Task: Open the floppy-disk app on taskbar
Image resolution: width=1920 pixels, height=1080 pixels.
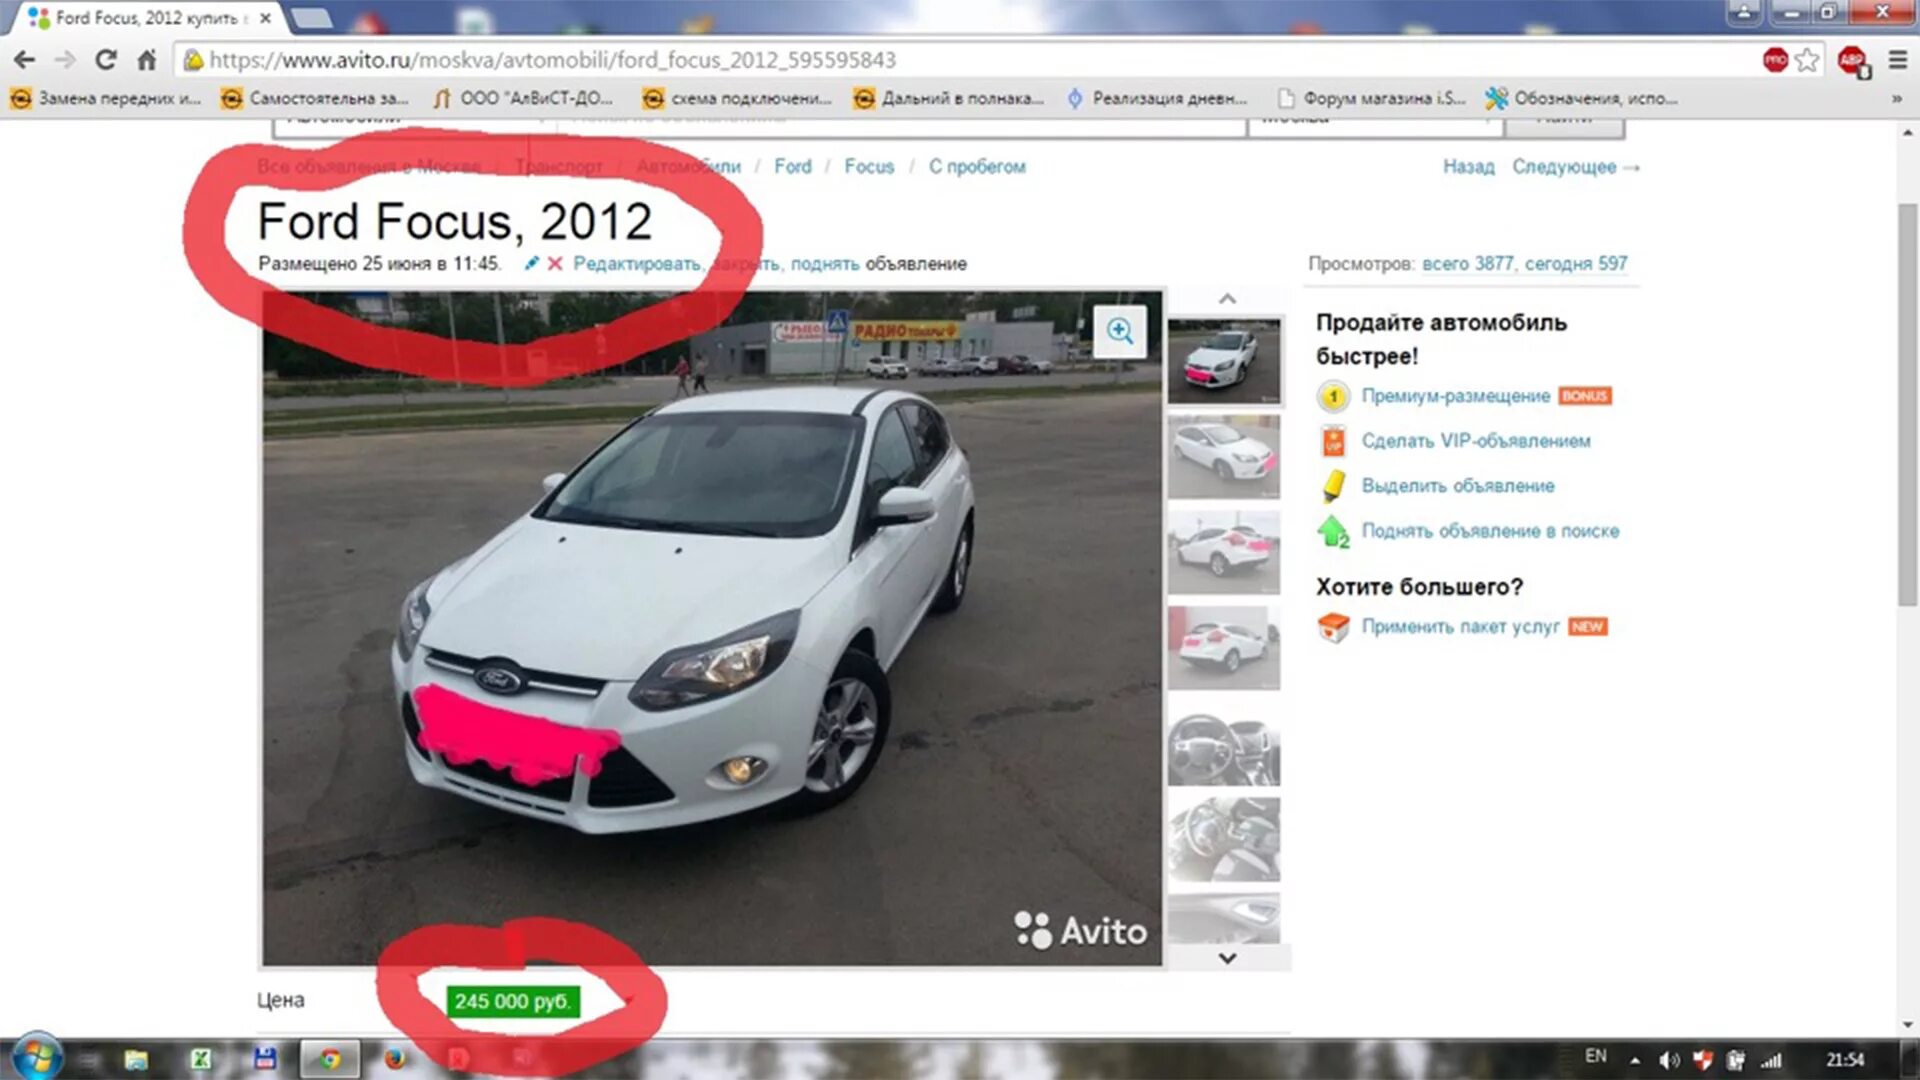Action: click(265, 1059)
